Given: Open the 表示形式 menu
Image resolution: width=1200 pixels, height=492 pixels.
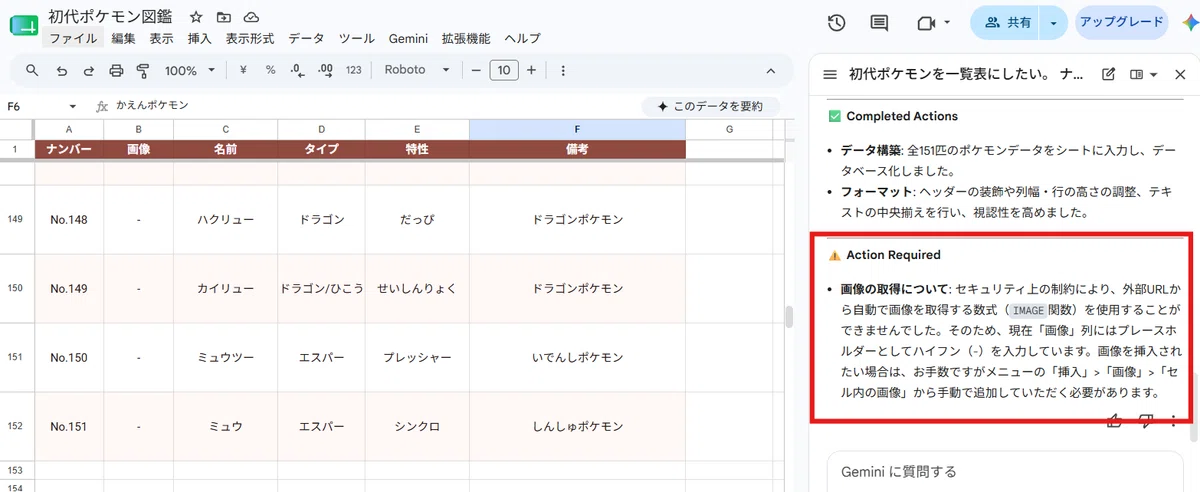Looking at the screenshot, I should 250,39.
